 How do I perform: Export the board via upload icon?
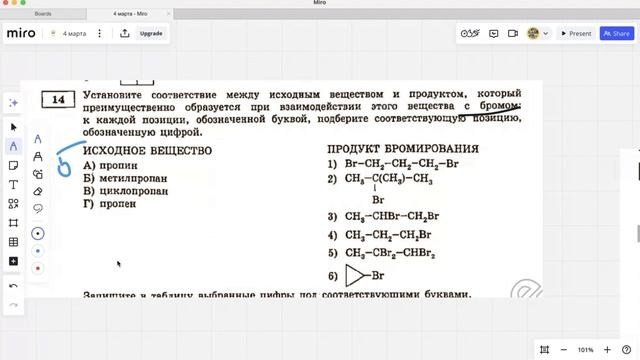[125, 33]
